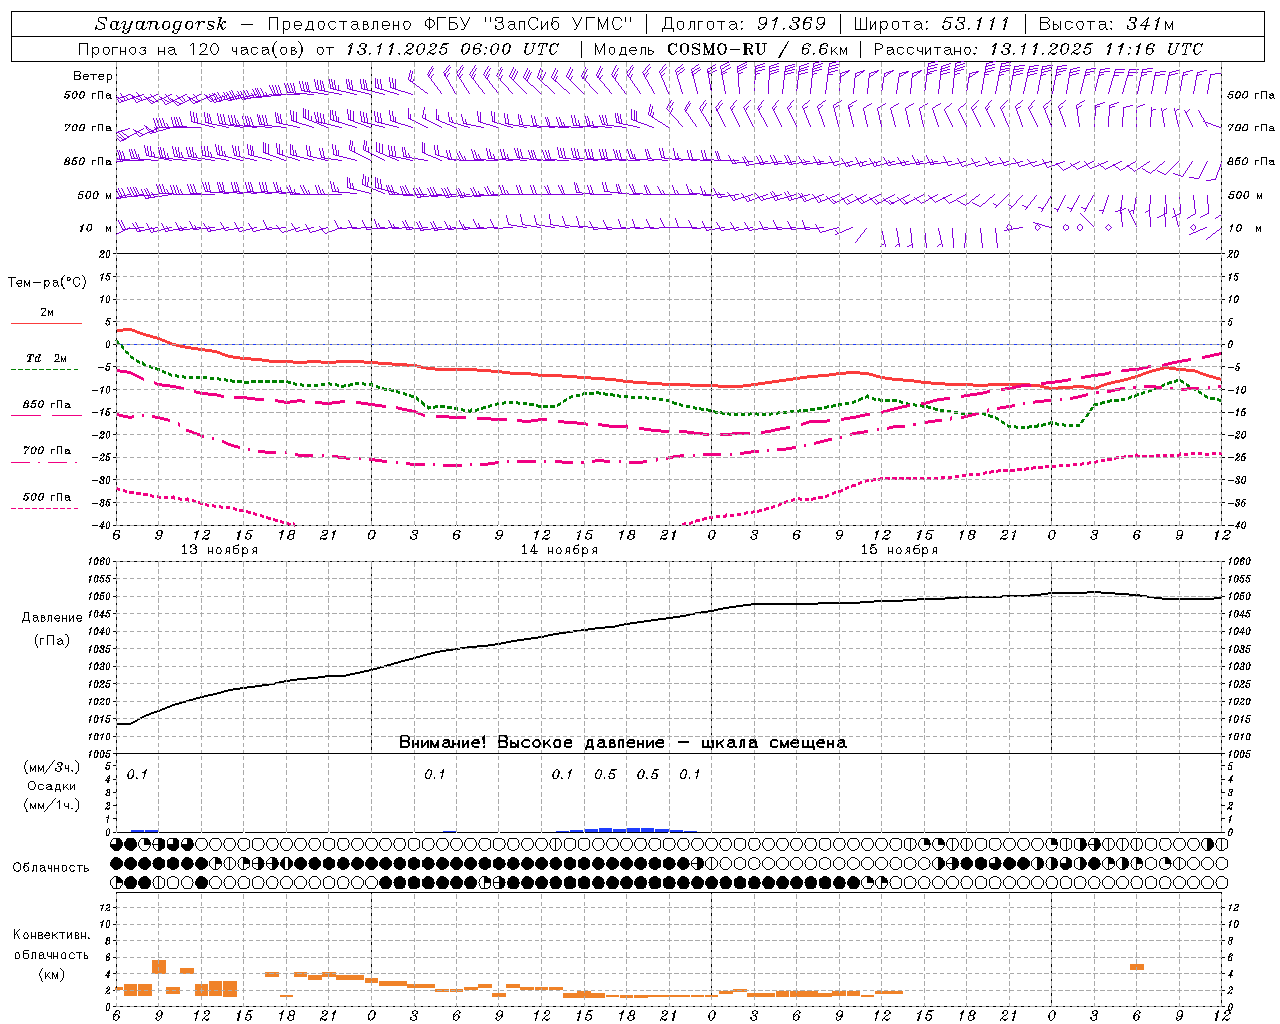Click the '(мм/3ч.)' precipitation unit label

click(52, 768)
